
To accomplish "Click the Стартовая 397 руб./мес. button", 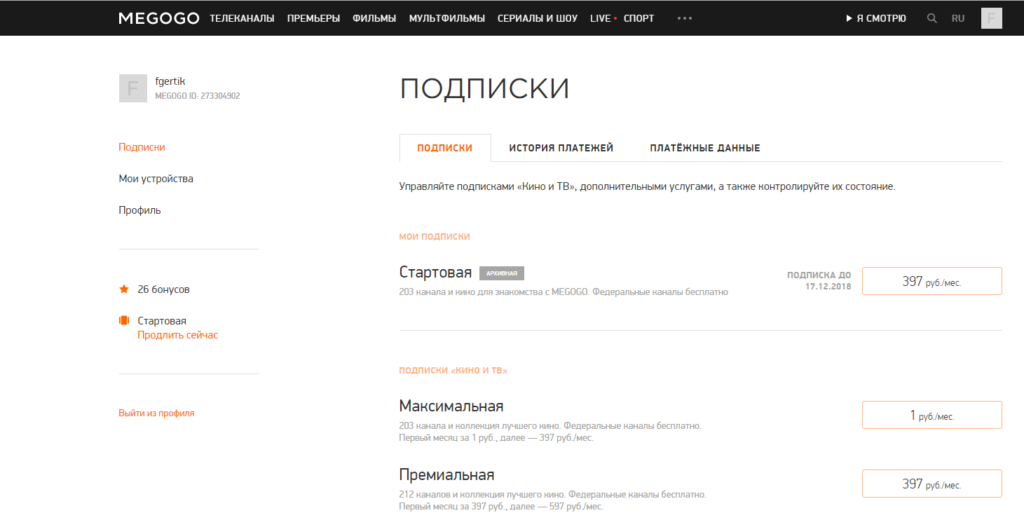I will pos(932,281).
